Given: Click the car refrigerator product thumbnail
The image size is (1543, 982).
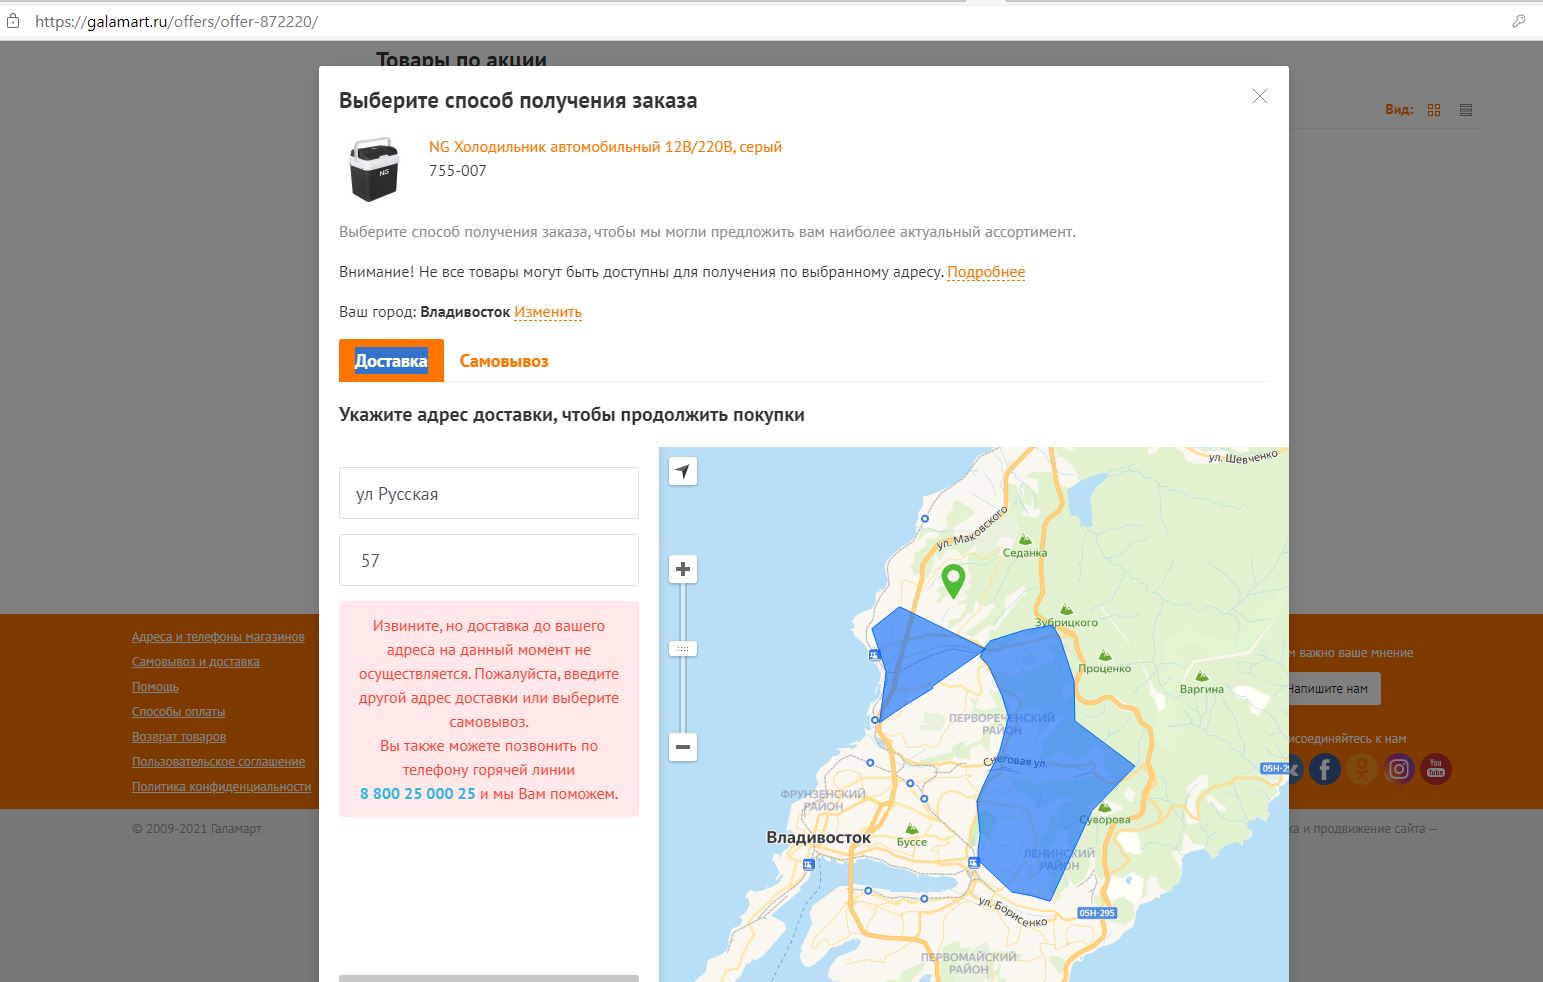Looking at the screenshot, I should tap(374, 168).
